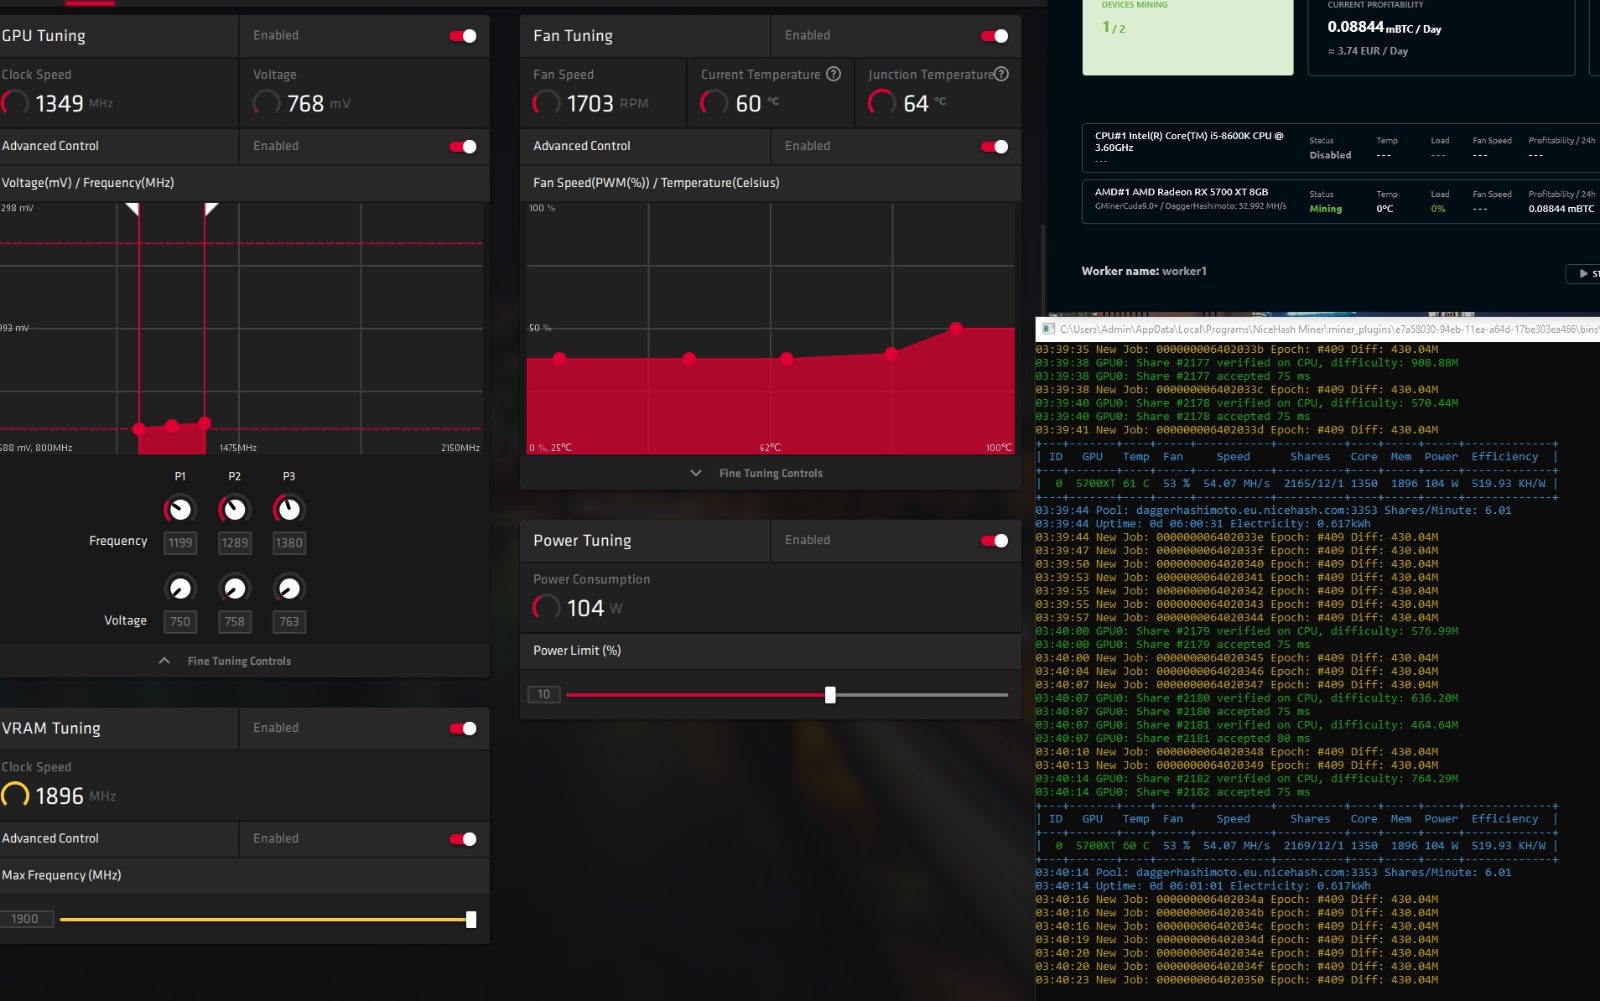Toggle Power Tuning off
The height and width of the screenshot is (1001, 1600).
994,541
